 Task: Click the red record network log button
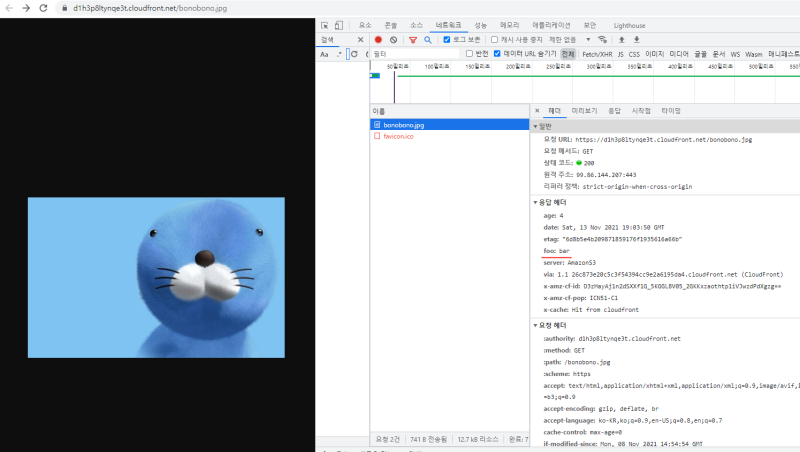click(378, 40)
